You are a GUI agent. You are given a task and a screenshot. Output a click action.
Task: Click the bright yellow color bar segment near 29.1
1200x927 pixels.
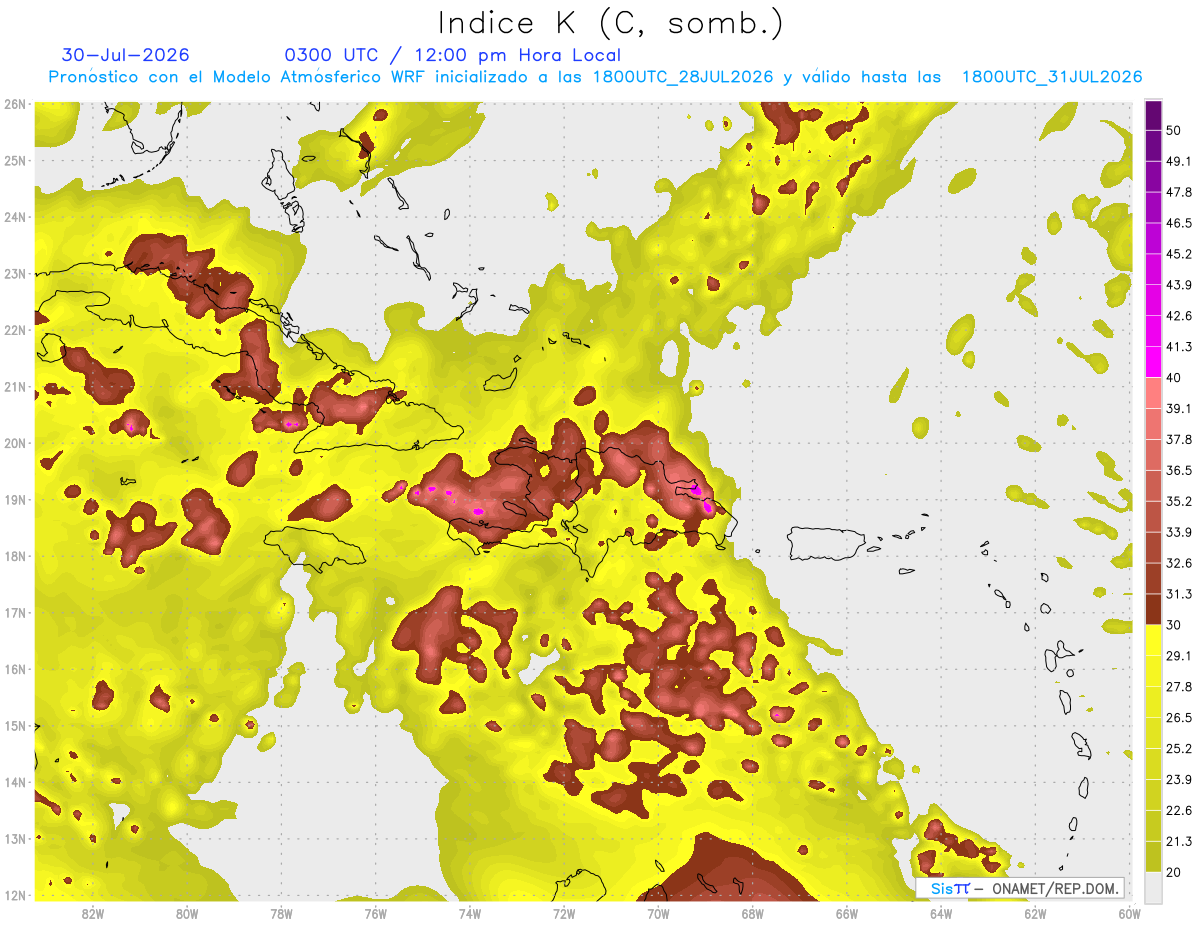(1153, 641)
